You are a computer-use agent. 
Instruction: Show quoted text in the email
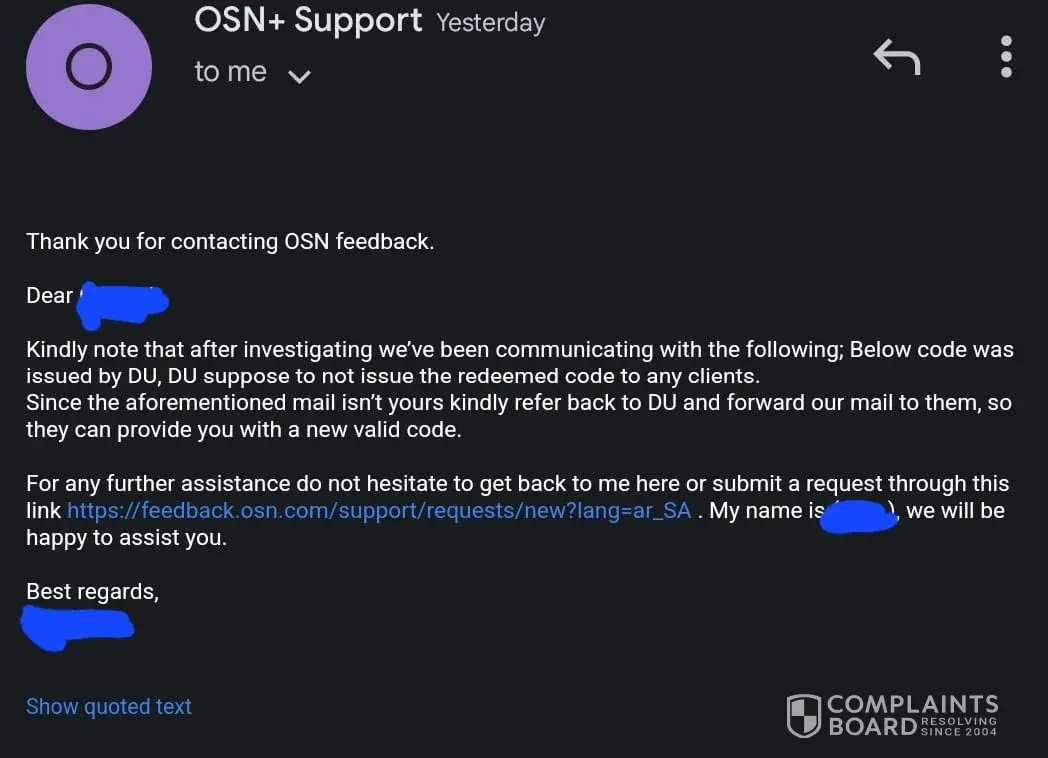tap(108, 706)
